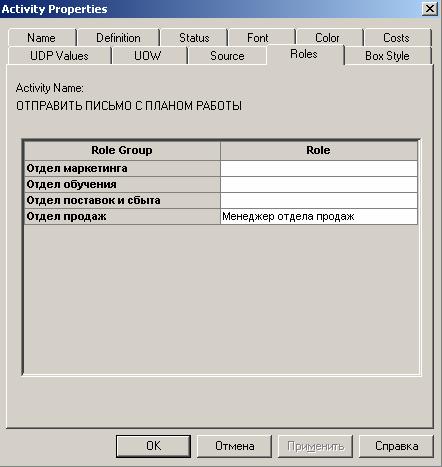Click the activity name ОТПРАВИТЬ ПИСЬМО С ПЛАНОМ РАБОТЫ

pos(129,106)
